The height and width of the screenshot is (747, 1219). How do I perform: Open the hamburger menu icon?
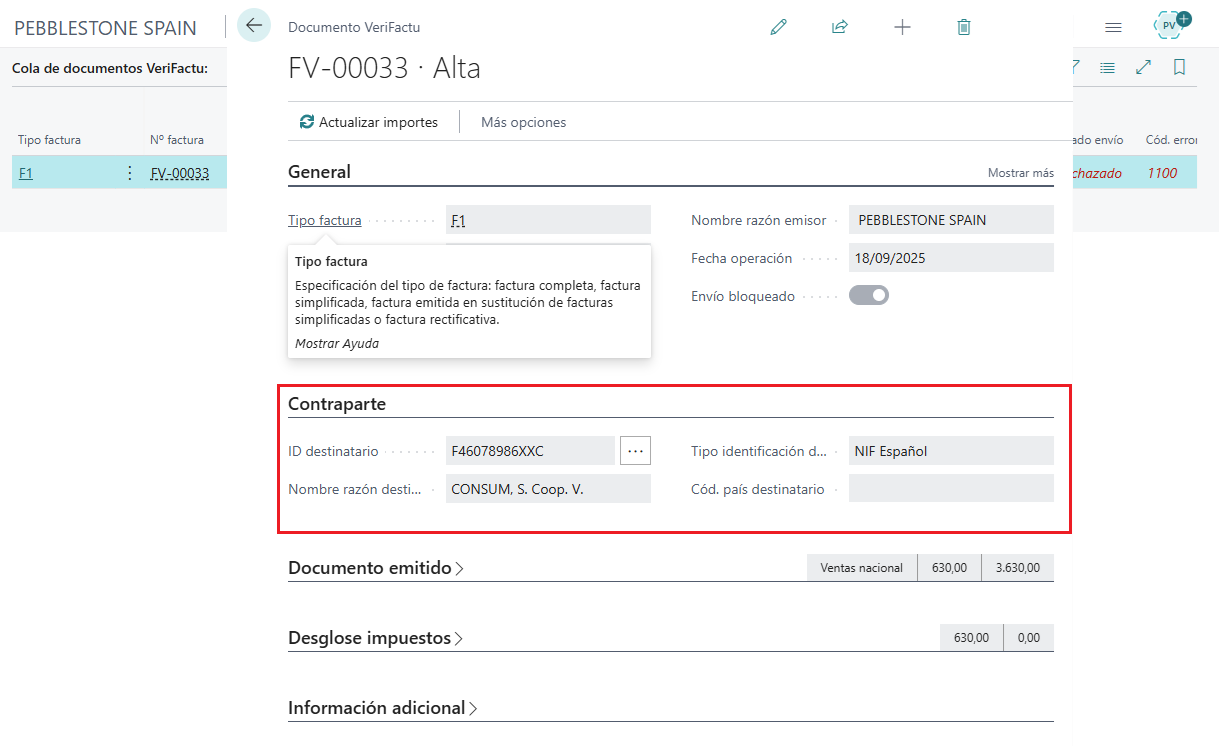pos(1113,28)
